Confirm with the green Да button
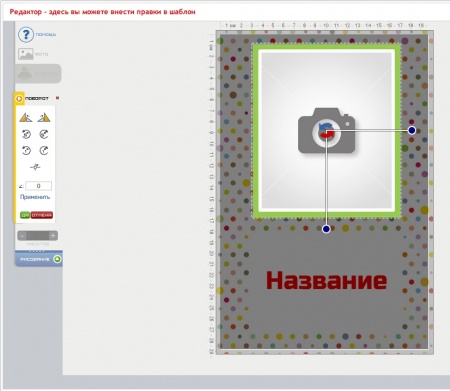450x391 pixels. tap(25, 215)
